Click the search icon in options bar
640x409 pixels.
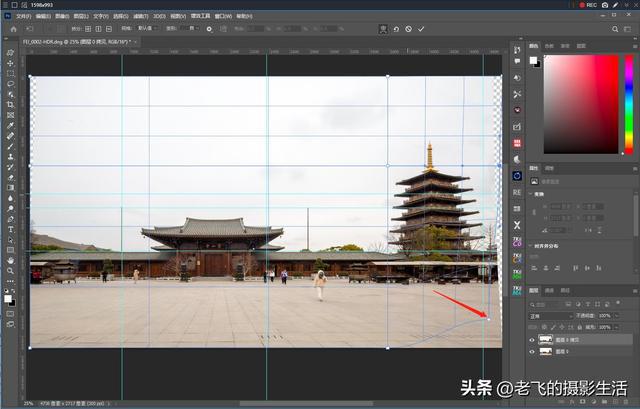(615, 29)
